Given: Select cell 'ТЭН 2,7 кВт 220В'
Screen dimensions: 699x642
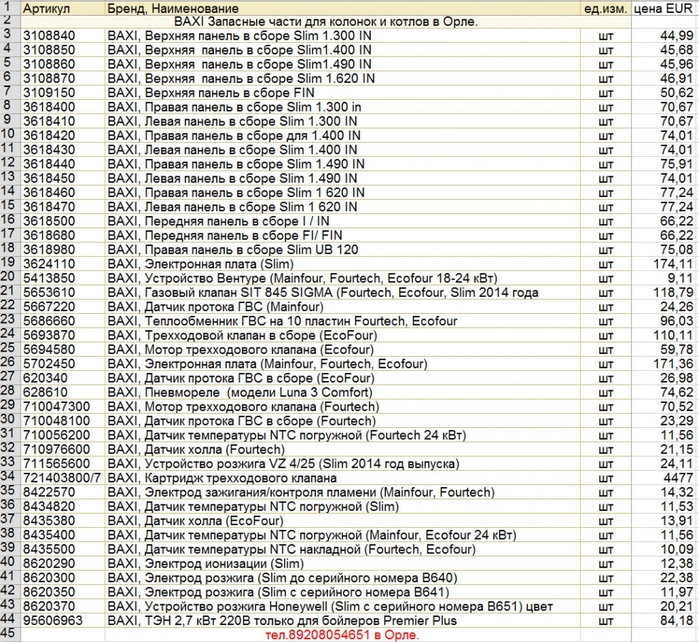Looking at the screenshot, I should [x=343, y=621].
